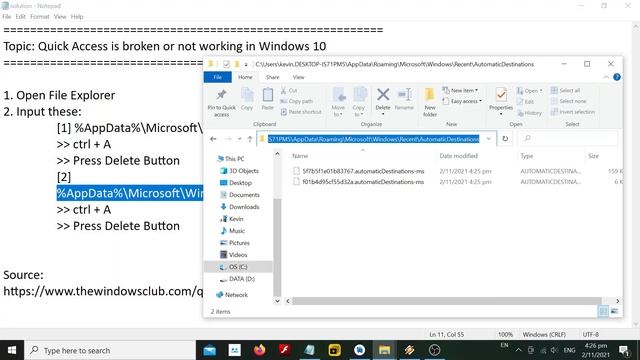Viewport: 640px width, 360px height.
Task: Open the Easy access dropdown
Action: tap(462, 101)
